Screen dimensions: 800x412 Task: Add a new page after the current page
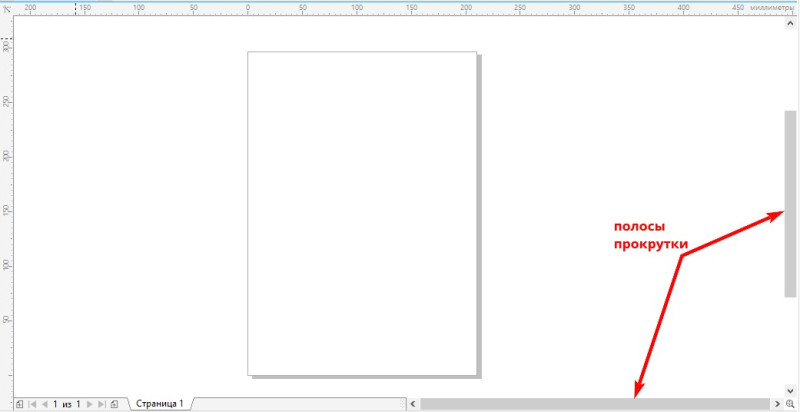click(x=114, y=404)
